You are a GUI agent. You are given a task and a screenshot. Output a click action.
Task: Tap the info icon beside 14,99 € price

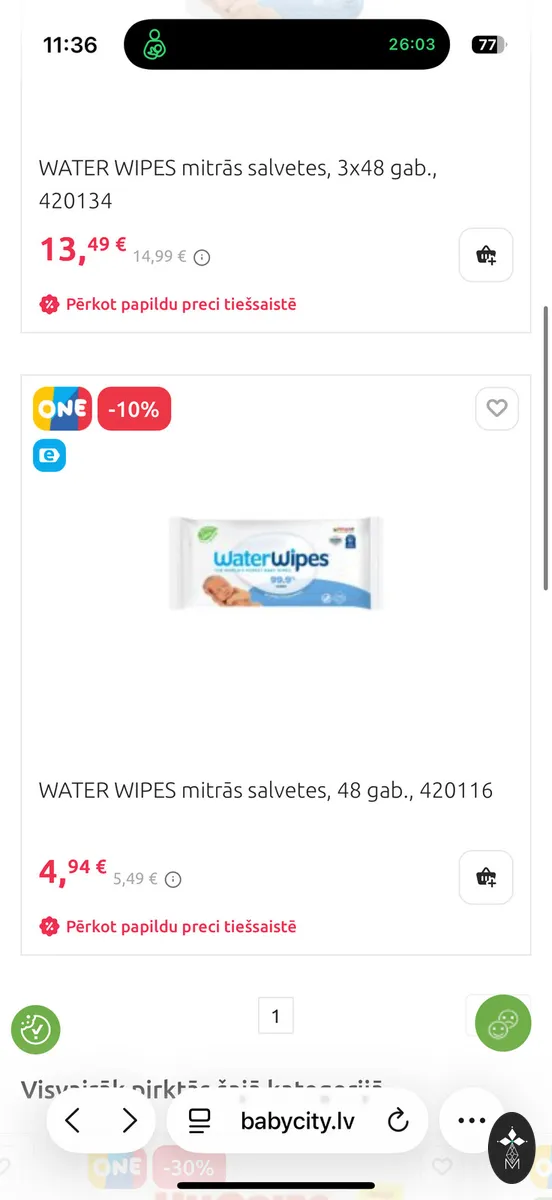[202, 257]
